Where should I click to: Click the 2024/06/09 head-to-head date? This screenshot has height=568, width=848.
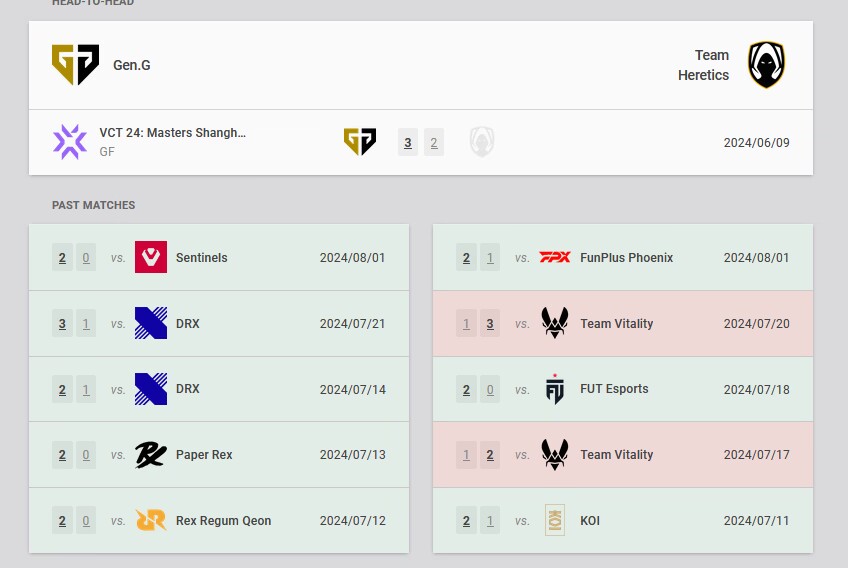click(x=756, y=142)
